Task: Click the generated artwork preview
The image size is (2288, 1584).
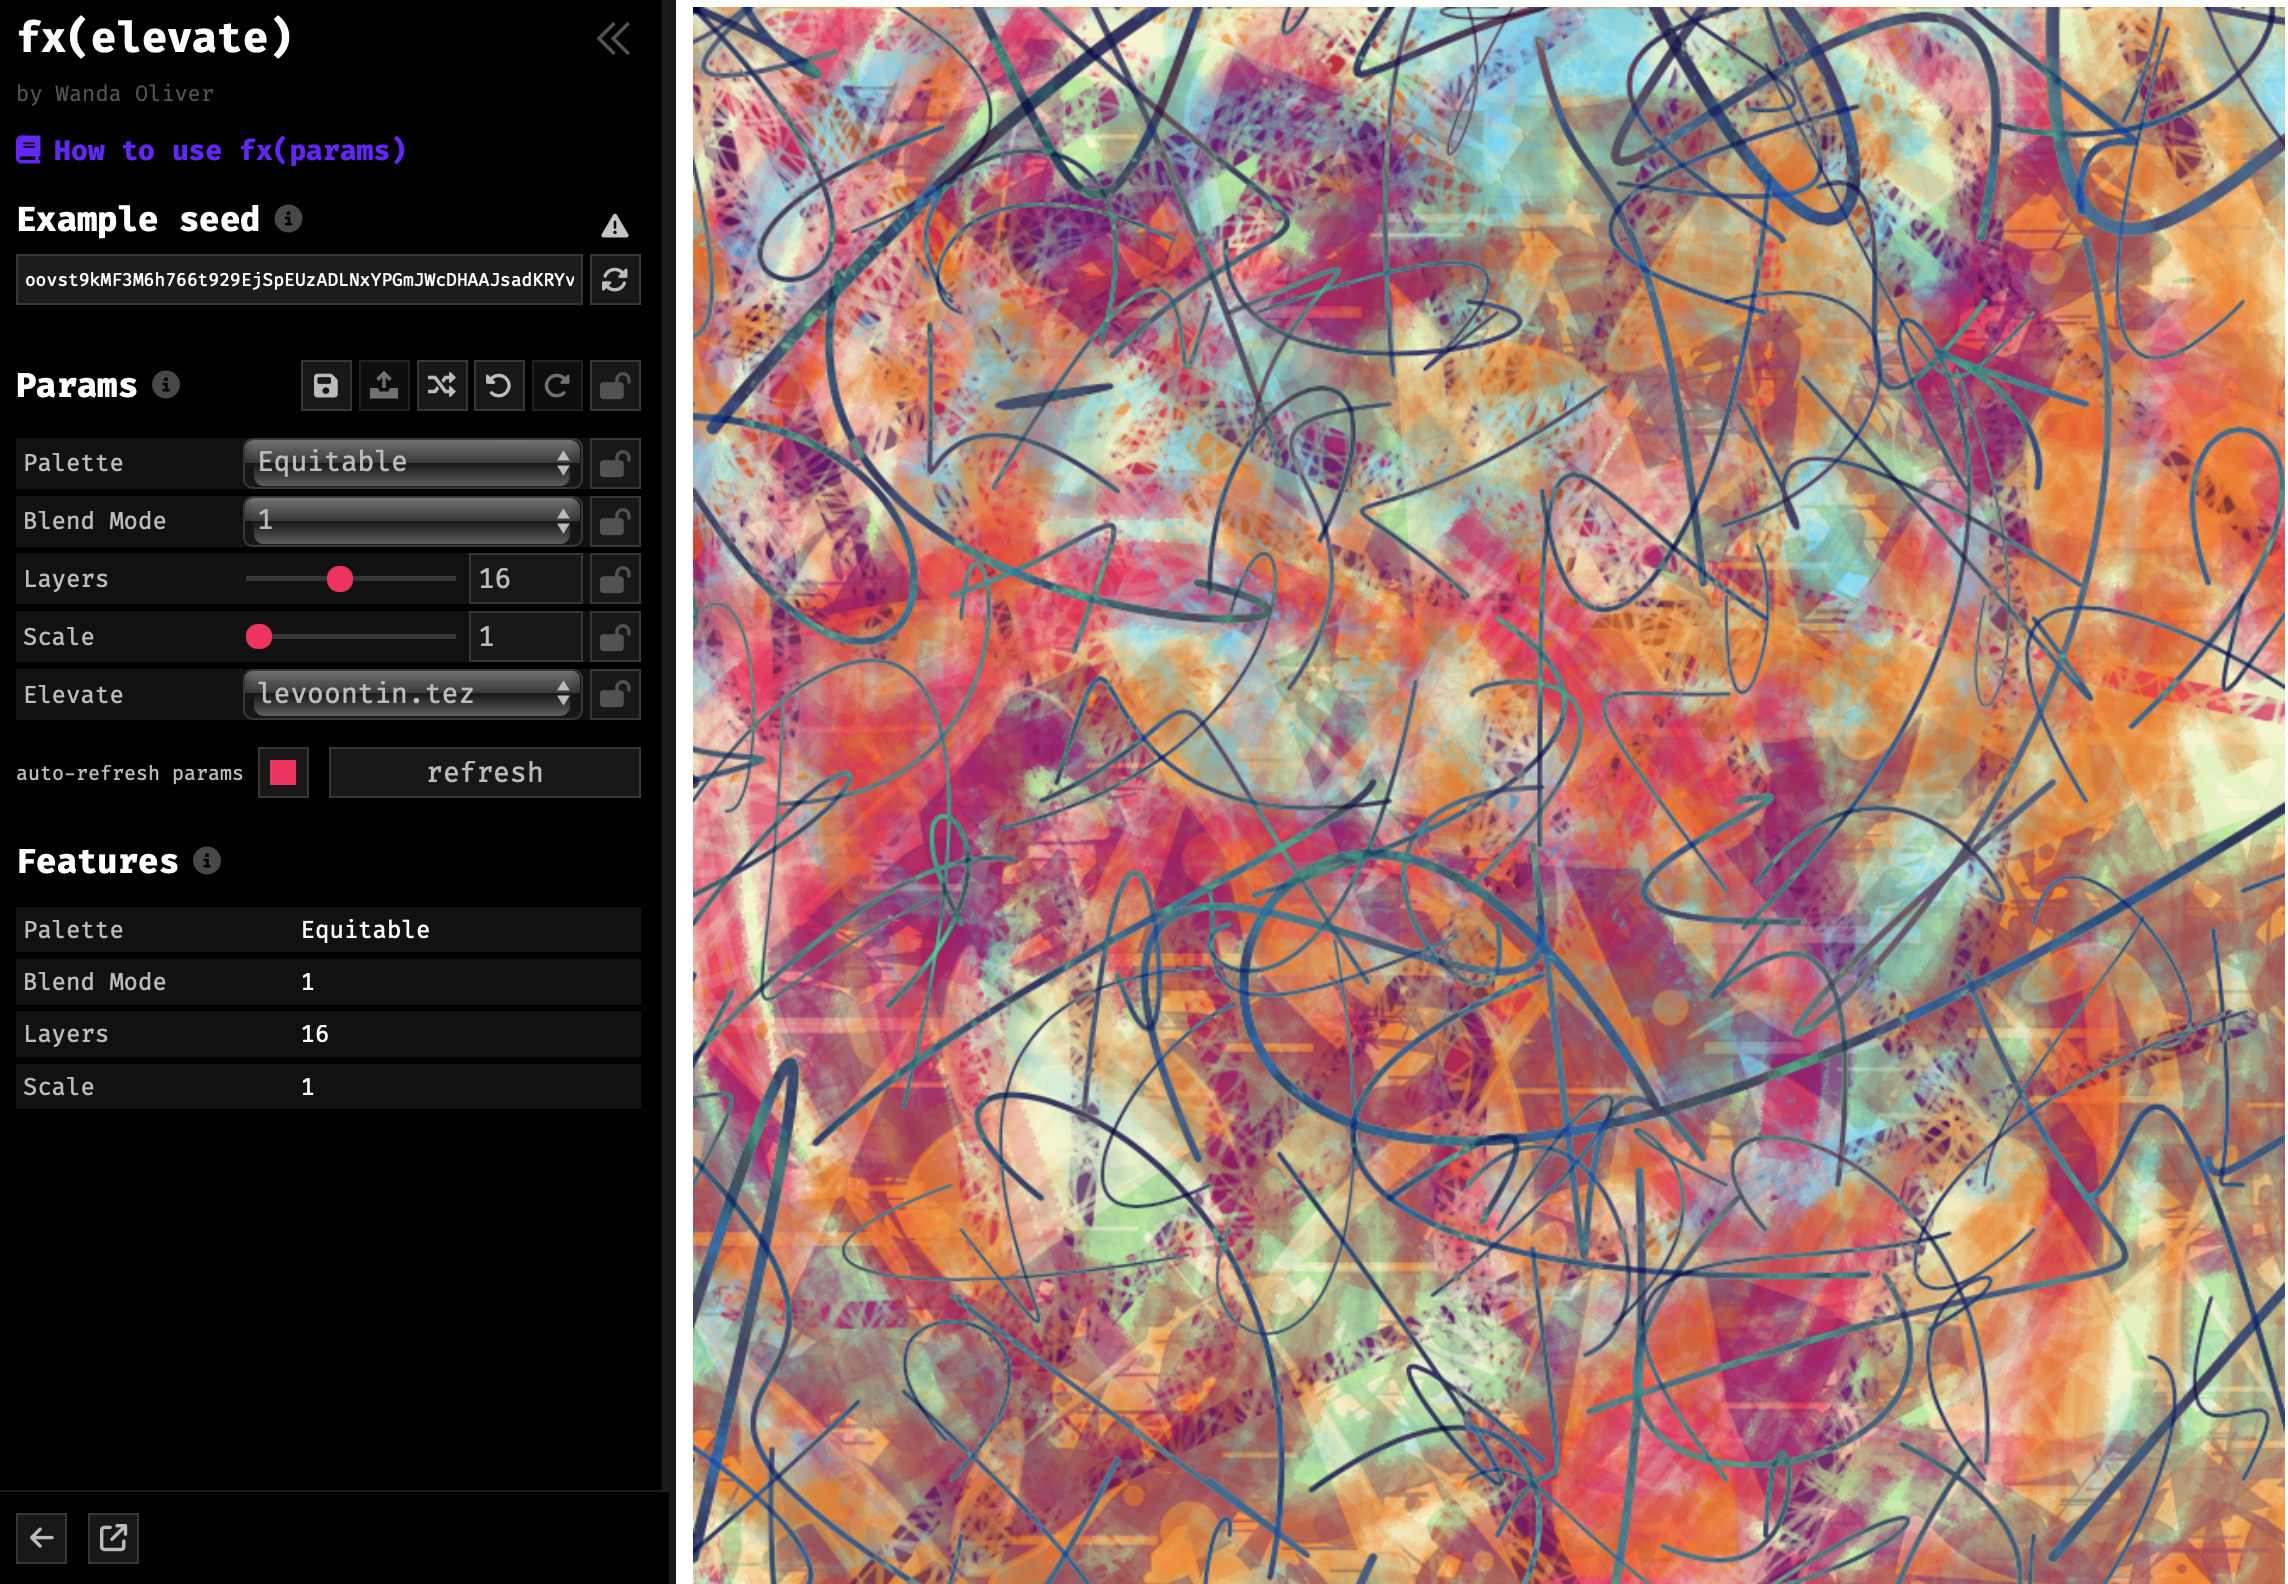Action: pos(1488,795)
